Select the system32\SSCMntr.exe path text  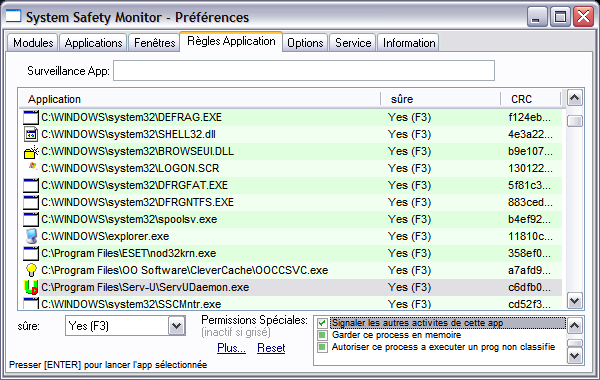pos(131,304)
